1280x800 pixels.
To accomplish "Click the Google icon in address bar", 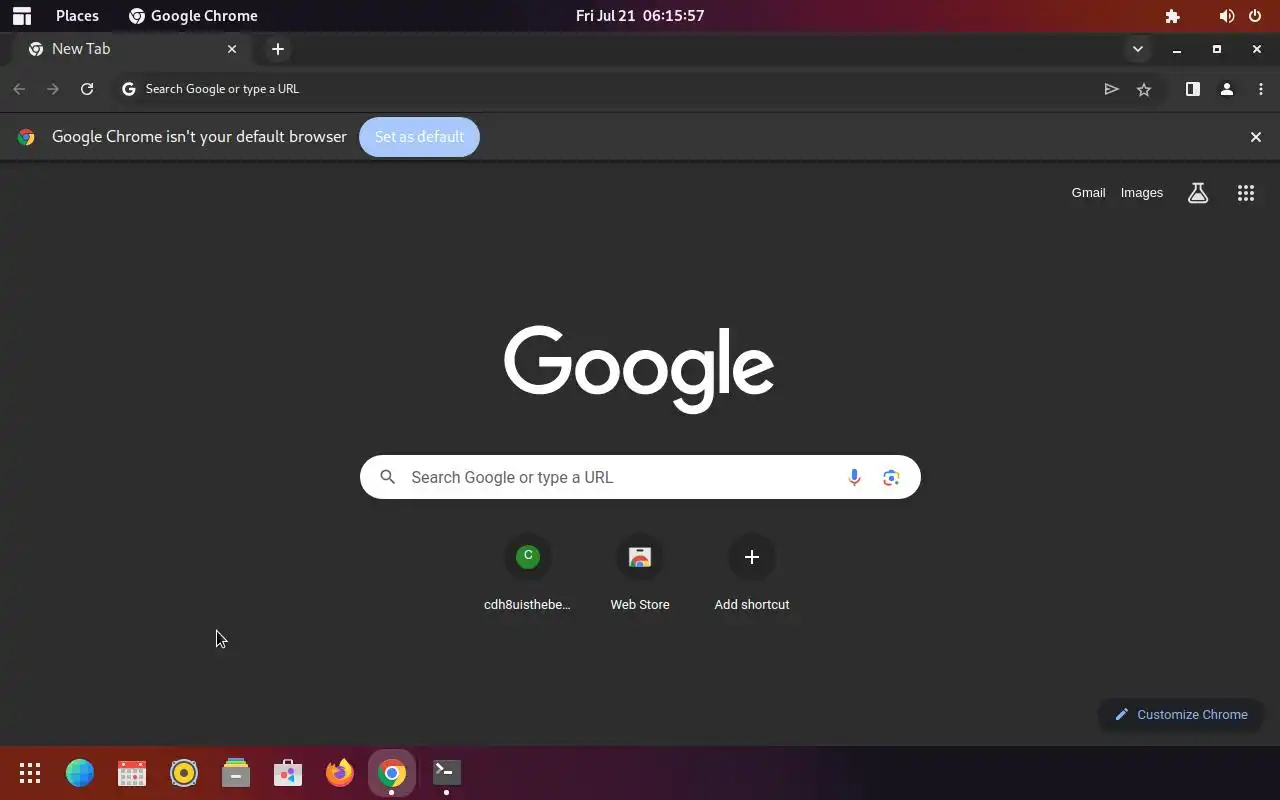I will (x=128, y=89).
